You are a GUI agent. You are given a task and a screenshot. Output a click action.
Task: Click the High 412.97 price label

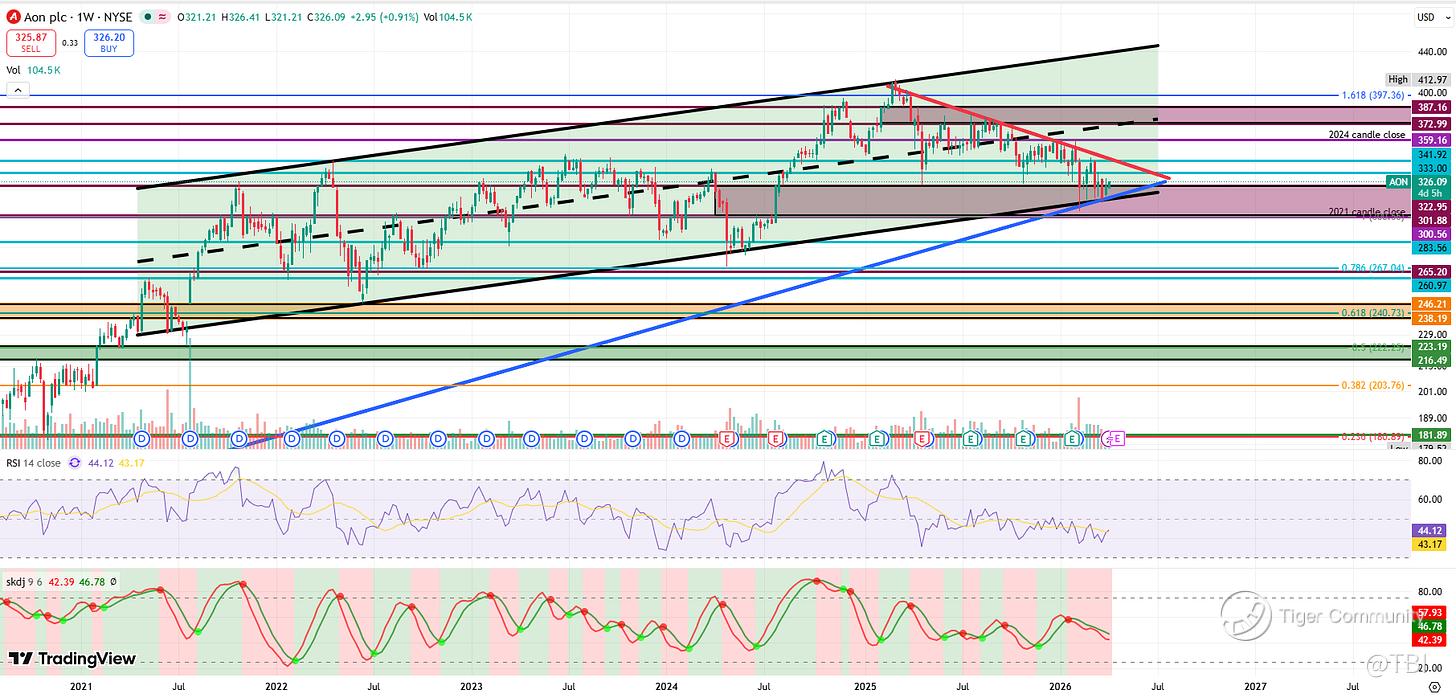tap(1418, 79)
